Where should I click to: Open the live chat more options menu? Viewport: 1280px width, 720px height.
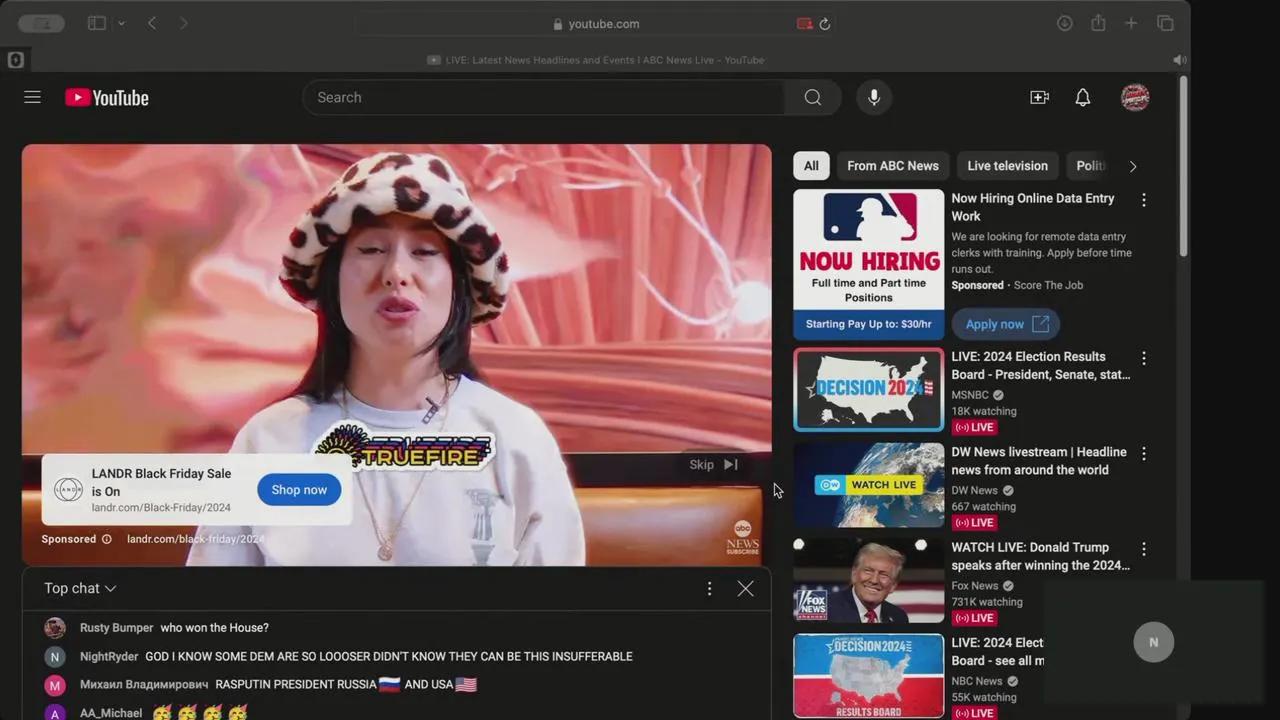[x=710, y=588]
